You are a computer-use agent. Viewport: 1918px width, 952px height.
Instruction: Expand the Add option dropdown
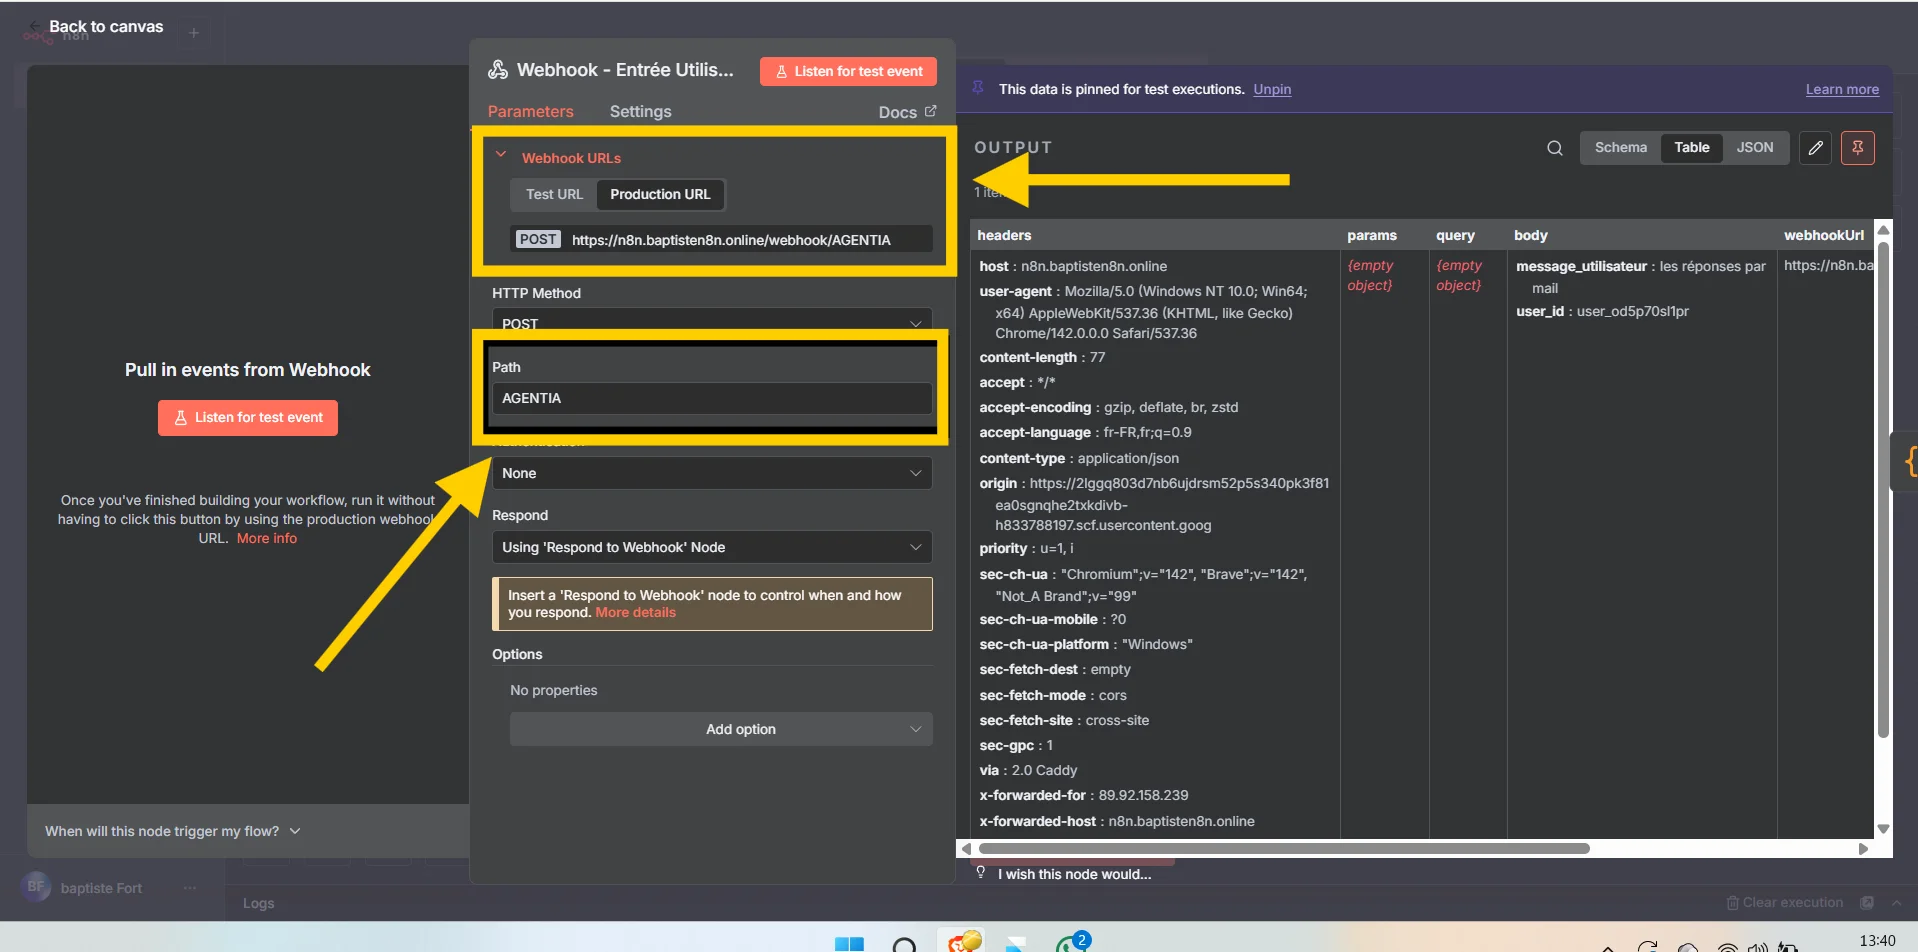pyautogui.click(x=720, y=728)
